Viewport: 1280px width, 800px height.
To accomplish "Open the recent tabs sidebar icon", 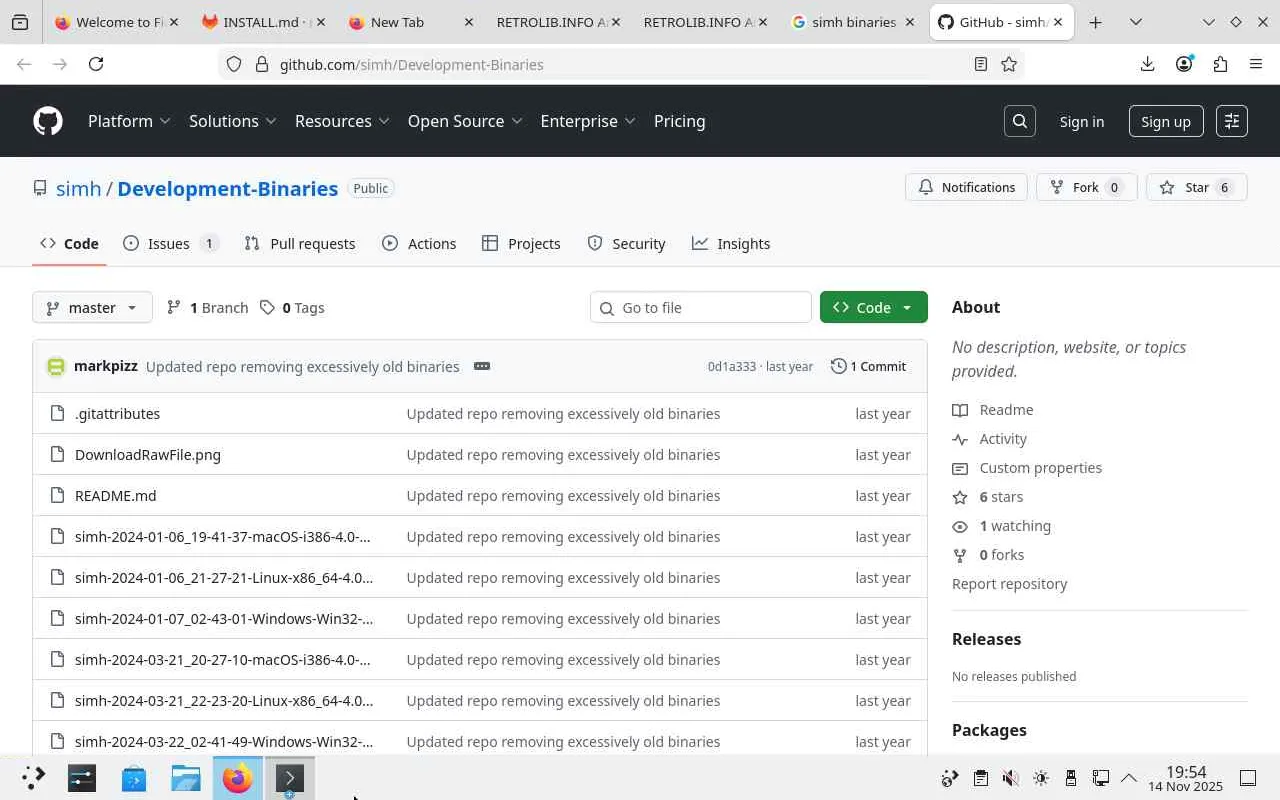I will [20, 22].
